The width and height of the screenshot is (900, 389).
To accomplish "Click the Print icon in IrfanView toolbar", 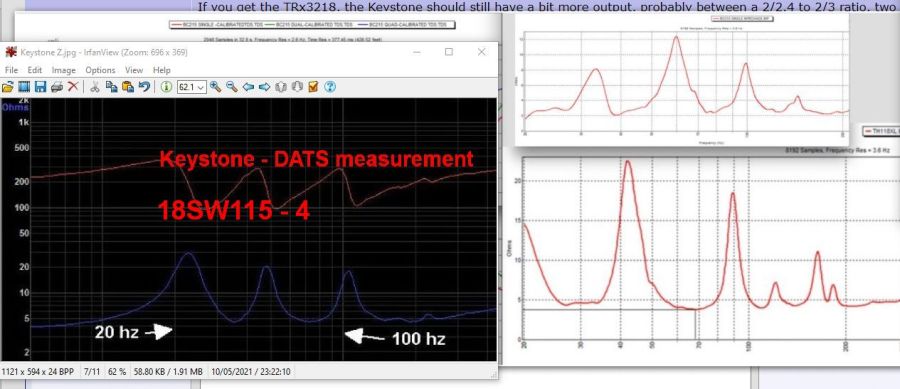I will (x=57, y=87).
